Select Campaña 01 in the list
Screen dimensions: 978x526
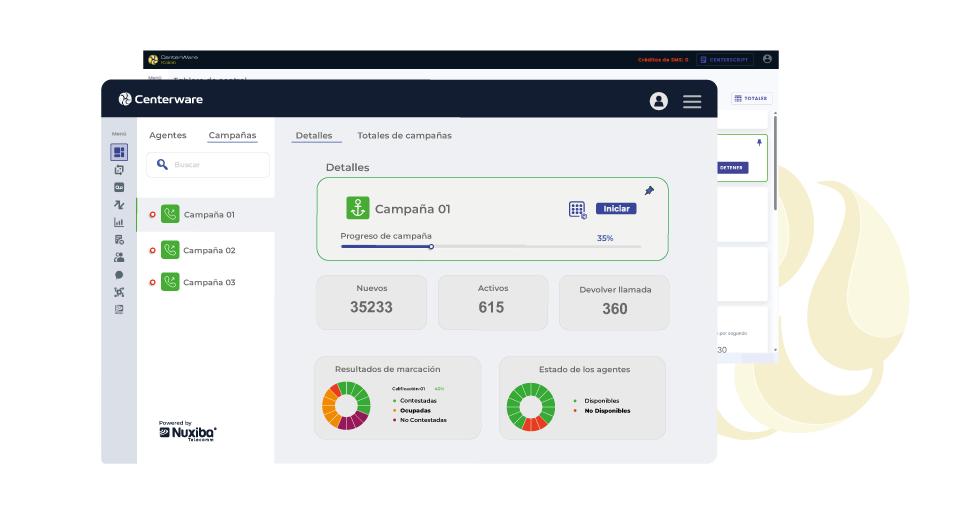tap(206, 215)
